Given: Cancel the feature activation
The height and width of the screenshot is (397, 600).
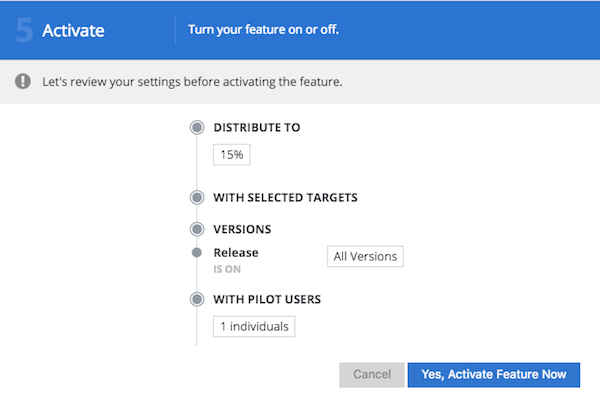Looking at the screenshot, I should click(x=372, y=374).
